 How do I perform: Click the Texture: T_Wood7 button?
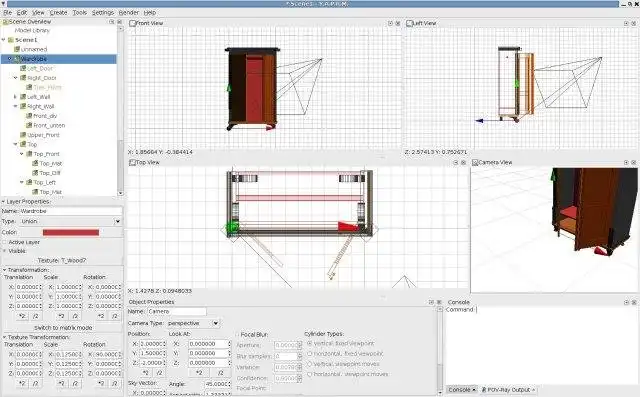(x=62, y=260)
